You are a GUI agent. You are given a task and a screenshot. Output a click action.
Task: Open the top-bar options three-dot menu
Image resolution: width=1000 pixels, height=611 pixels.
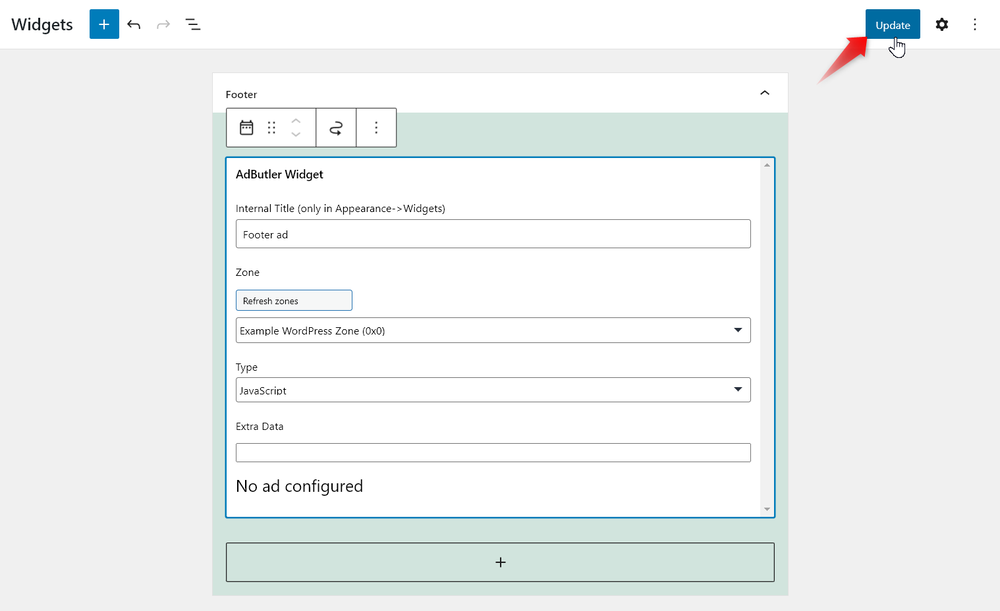click(974, 24)
